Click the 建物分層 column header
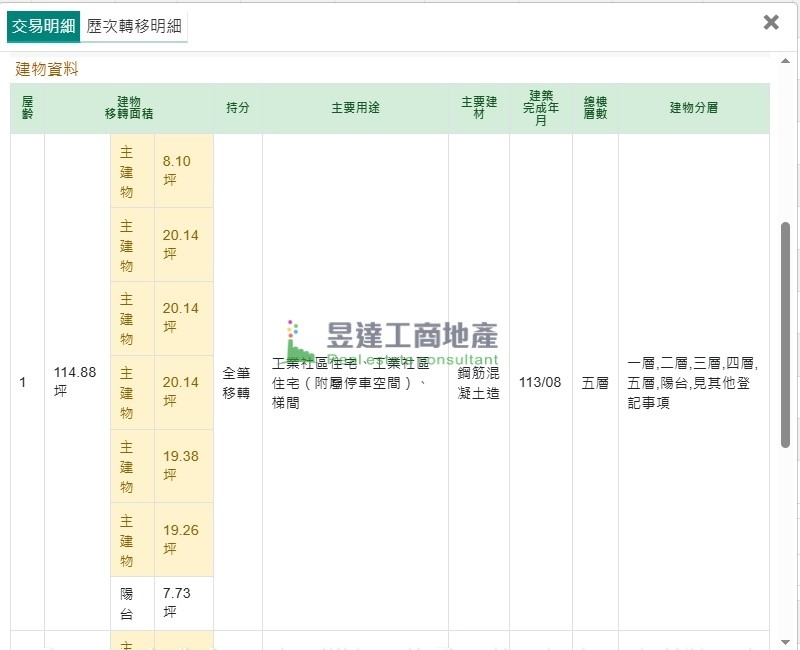Screen dimensions: 800x650 (694, 108)
